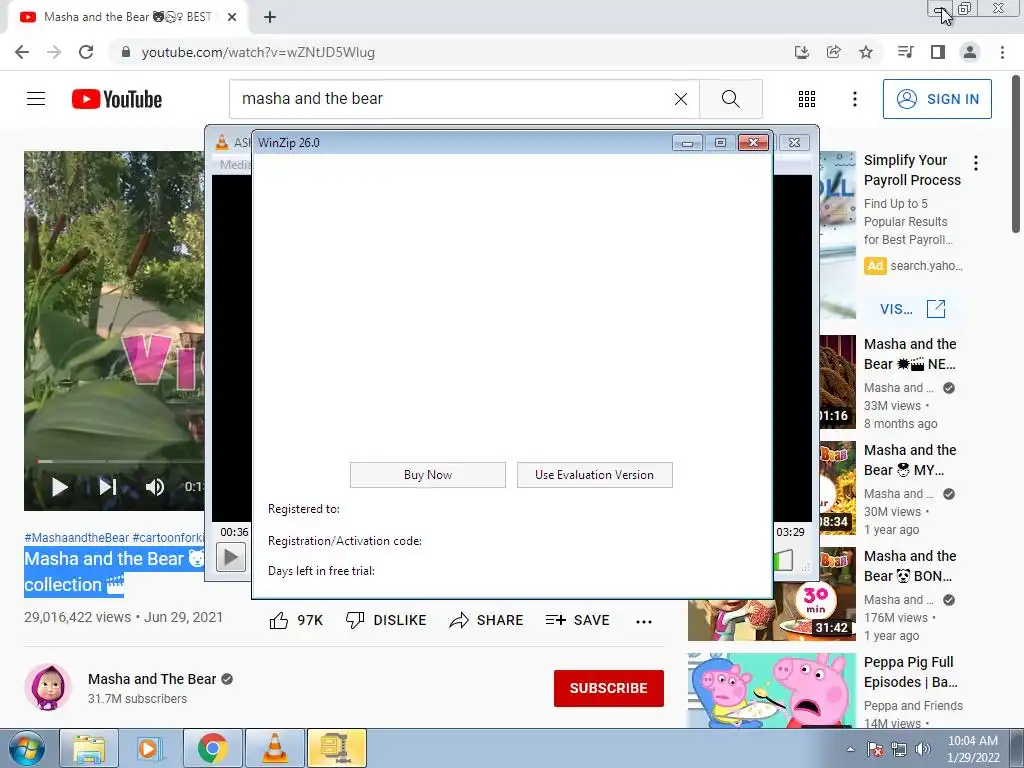Open system volume tray icon
Viewport: 1024px width, 768px height.
click(x=923, y=749)
